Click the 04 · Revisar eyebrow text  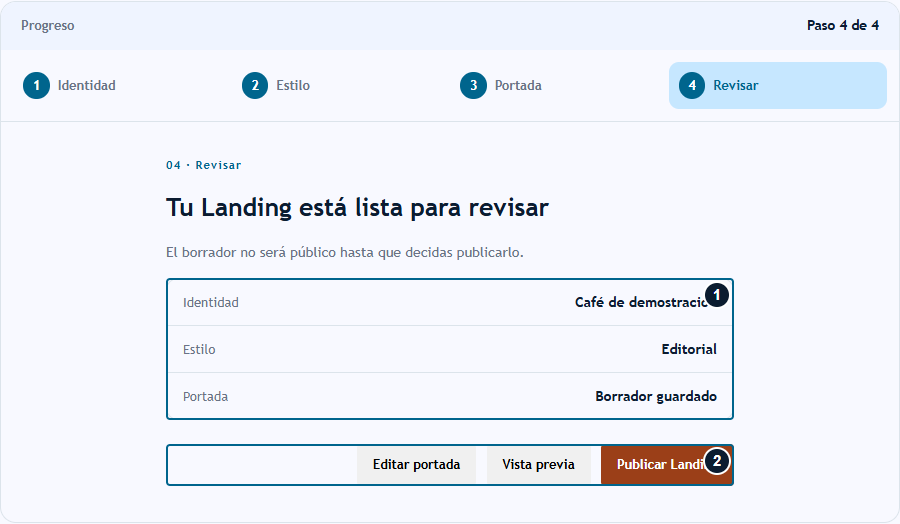click(x=204, y=165)
